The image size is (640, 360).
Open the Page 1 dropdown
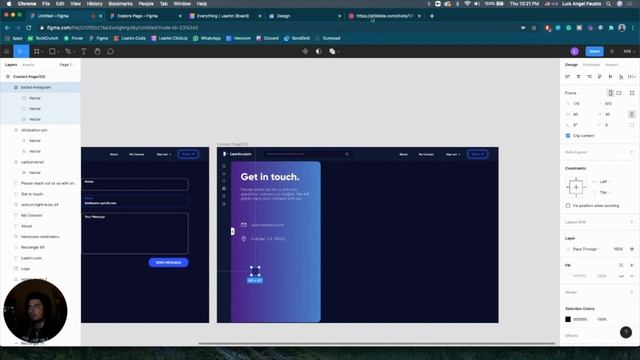click(x=67, y=65)
